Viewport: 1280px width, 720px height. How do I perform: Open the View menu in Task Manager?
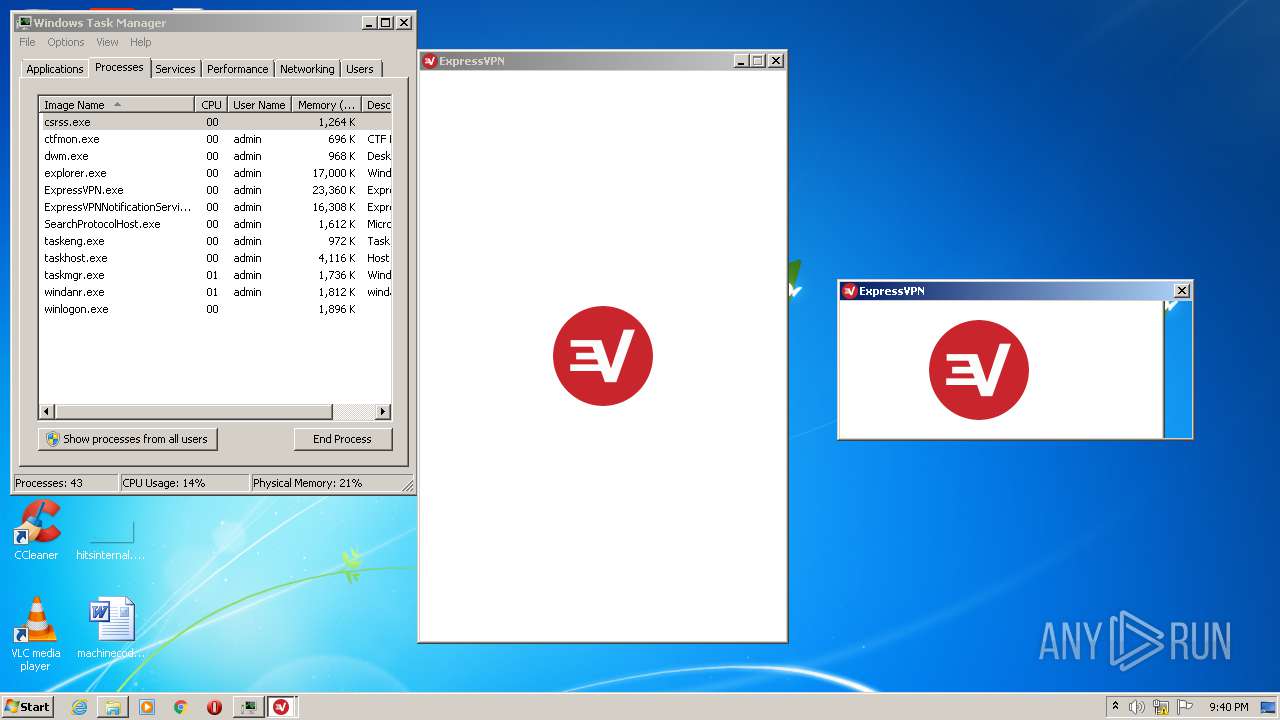point(107,42)
